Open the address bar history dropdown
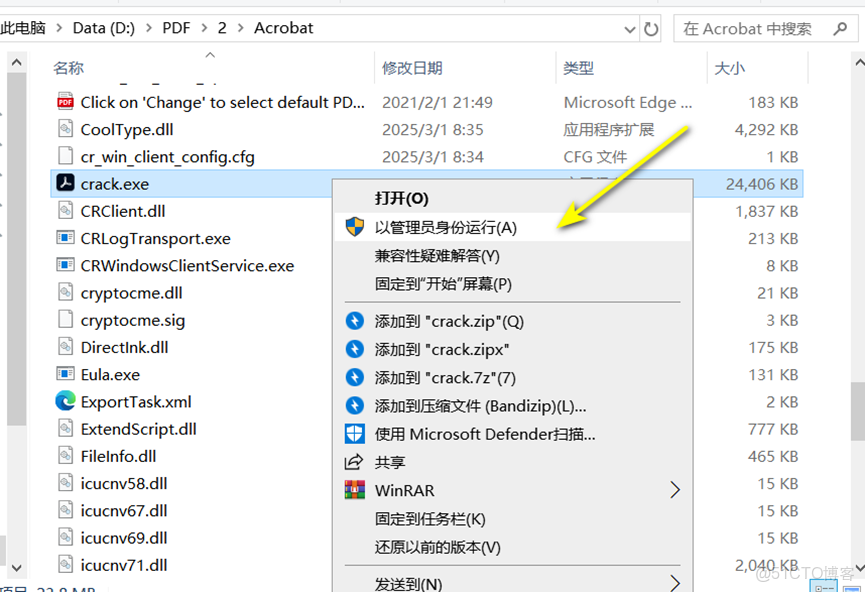865x592 pixels. click(x=630, y=28)
